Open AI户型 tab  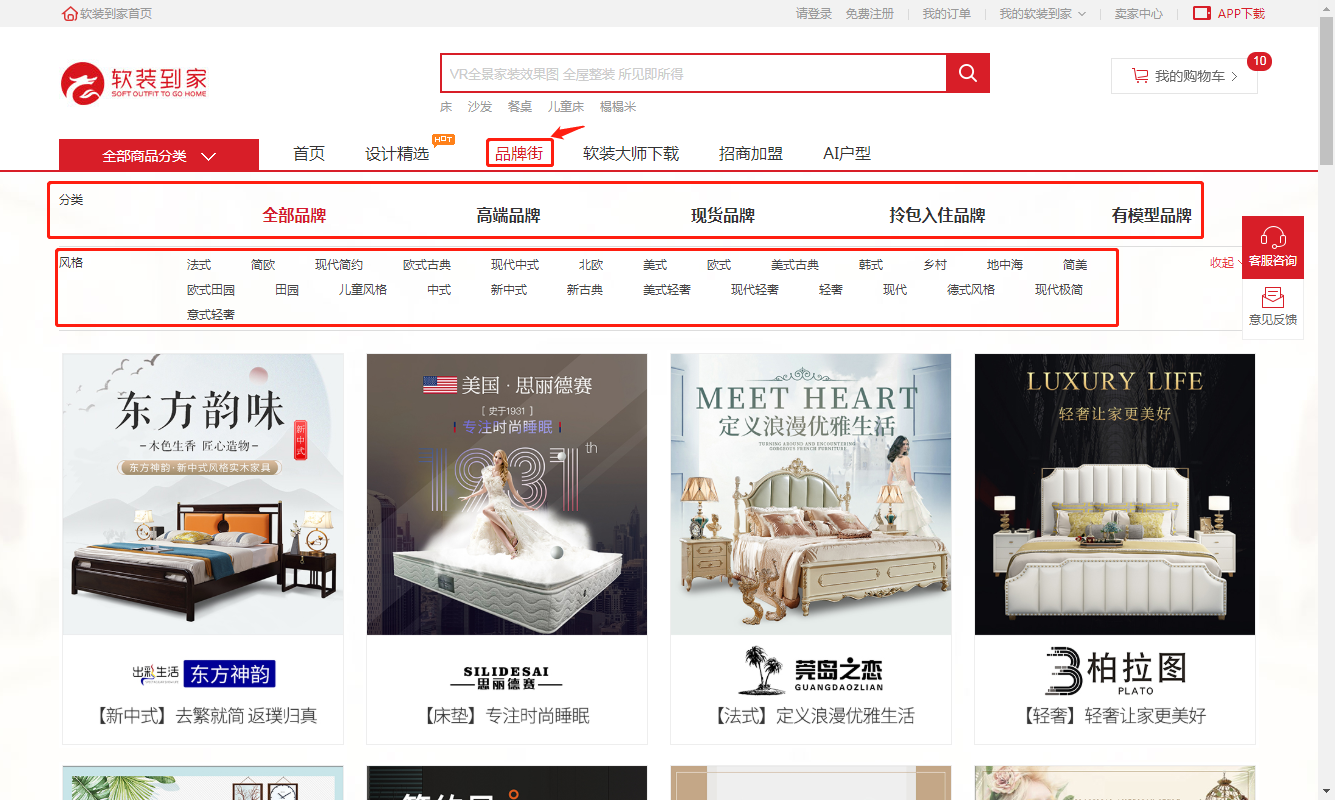(x=847, y=154)
